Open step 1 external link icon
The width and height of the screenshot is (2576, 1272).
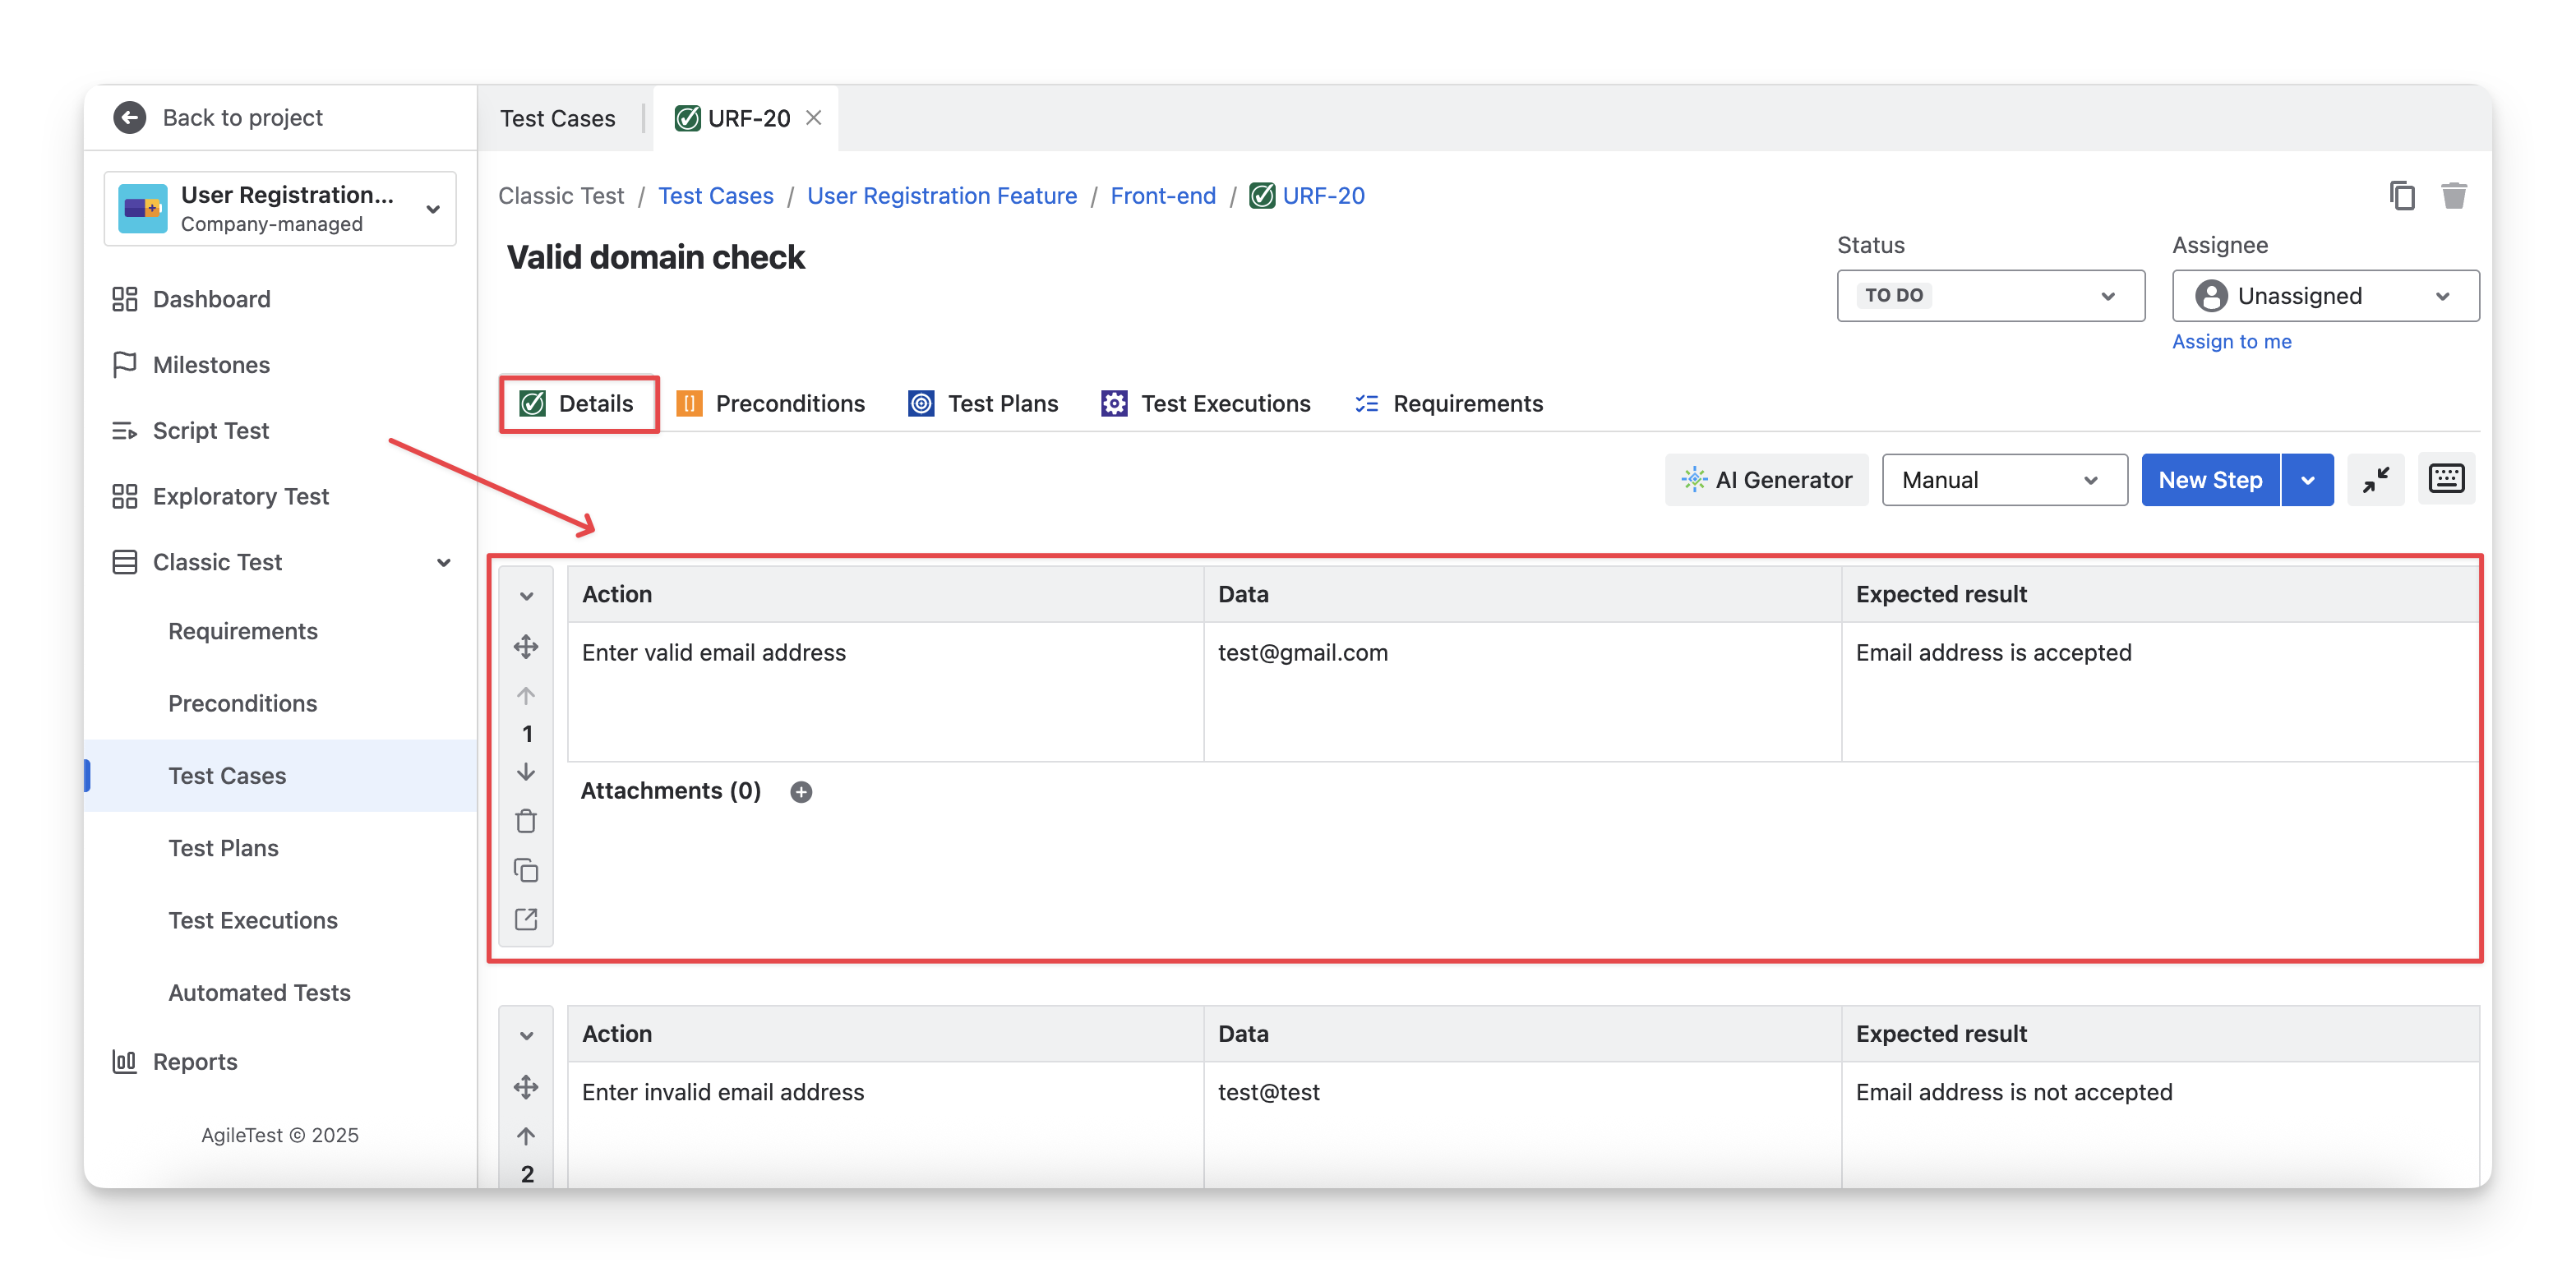[x=526, y=919]
